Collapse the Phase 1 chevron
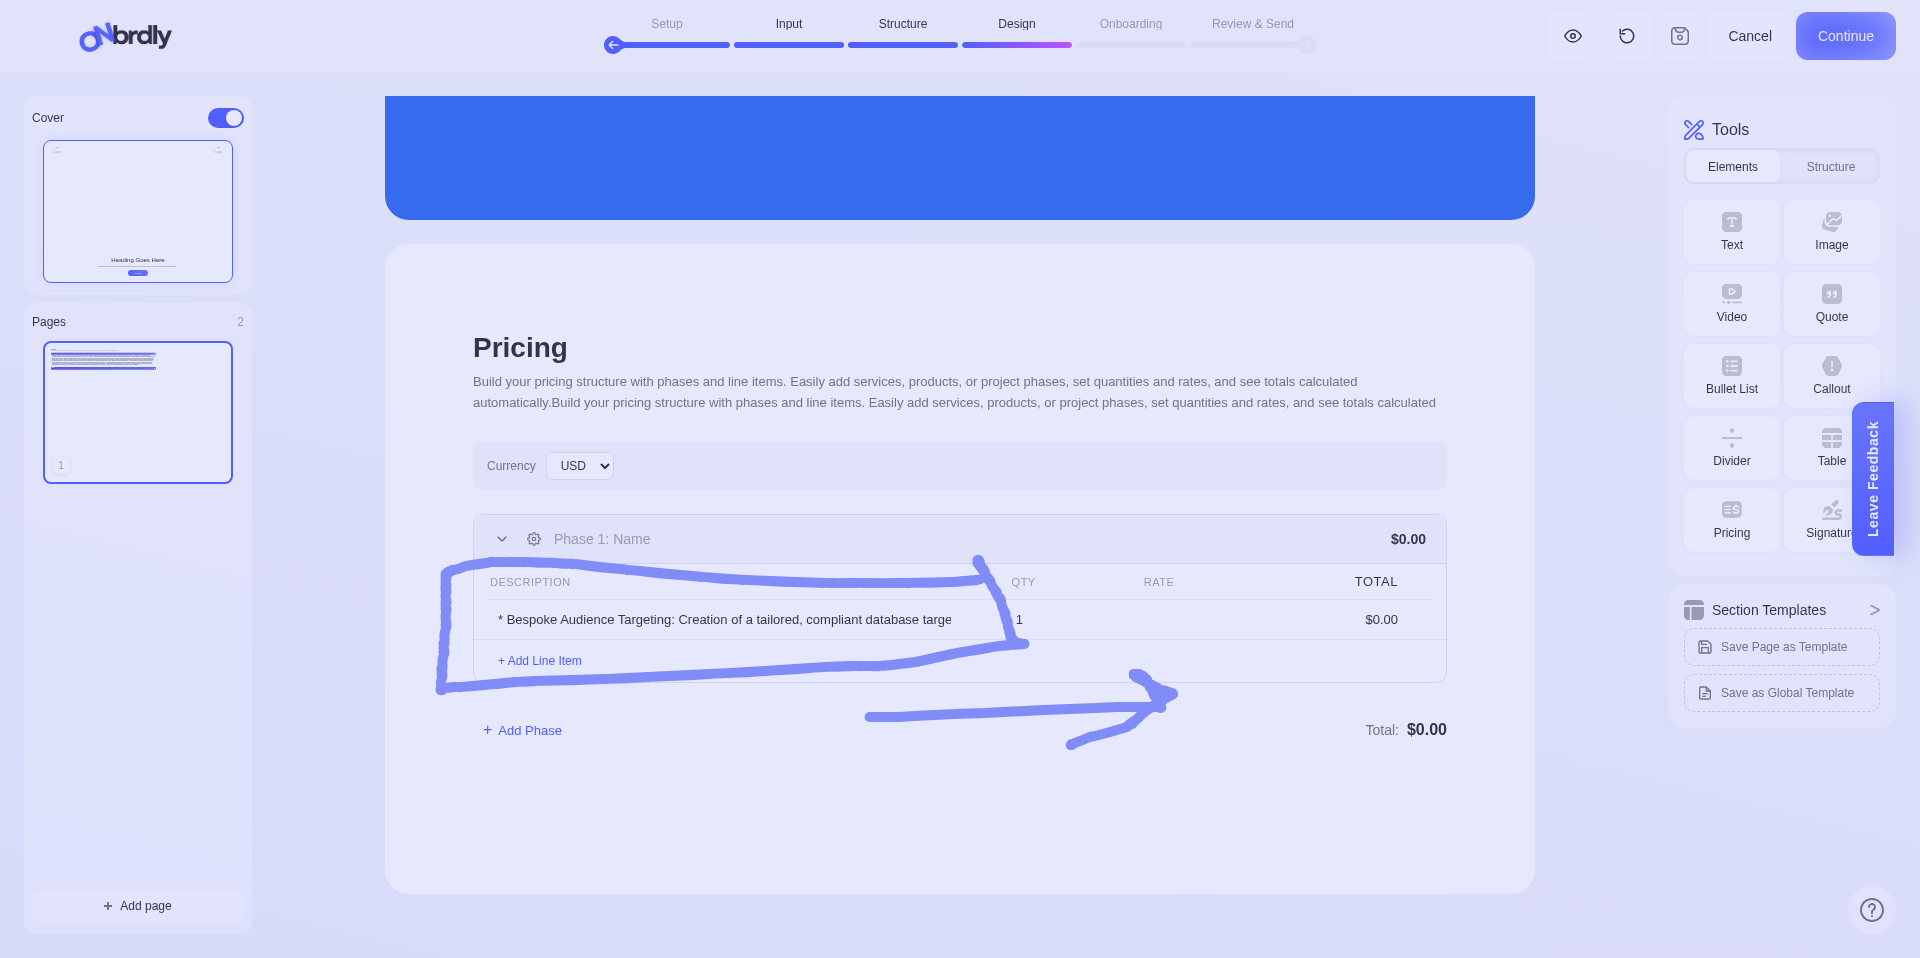The height and width of the screenshot is (958, 1920). 502,539
